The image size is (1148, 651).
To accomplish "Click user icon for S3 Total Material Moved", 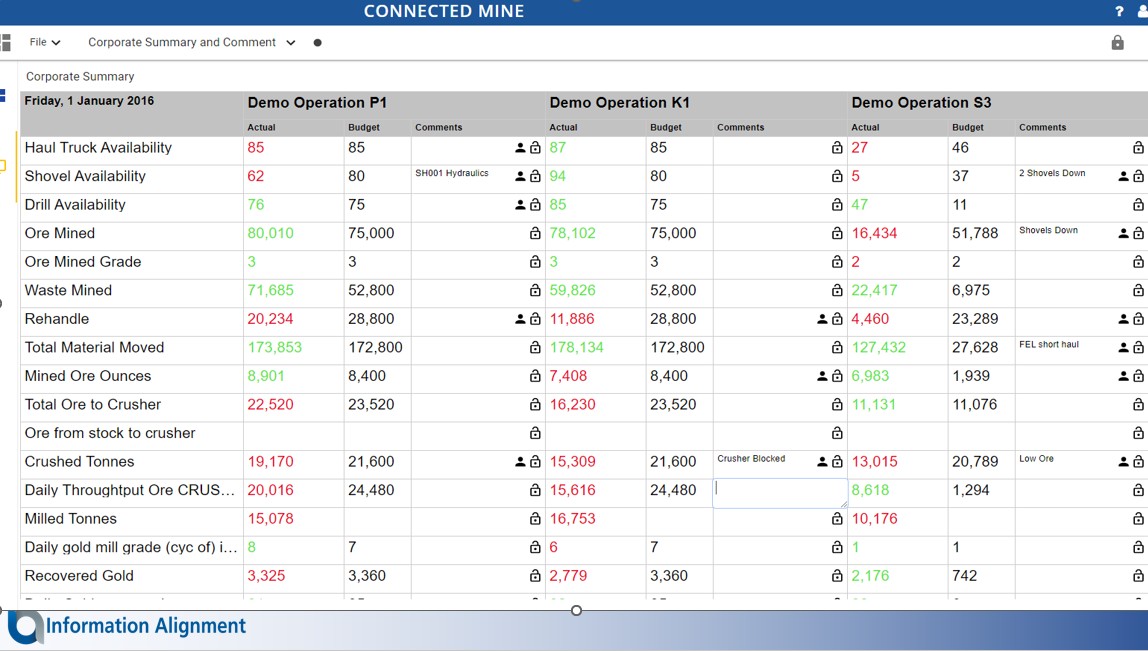I will click(x=1123, y=347).
